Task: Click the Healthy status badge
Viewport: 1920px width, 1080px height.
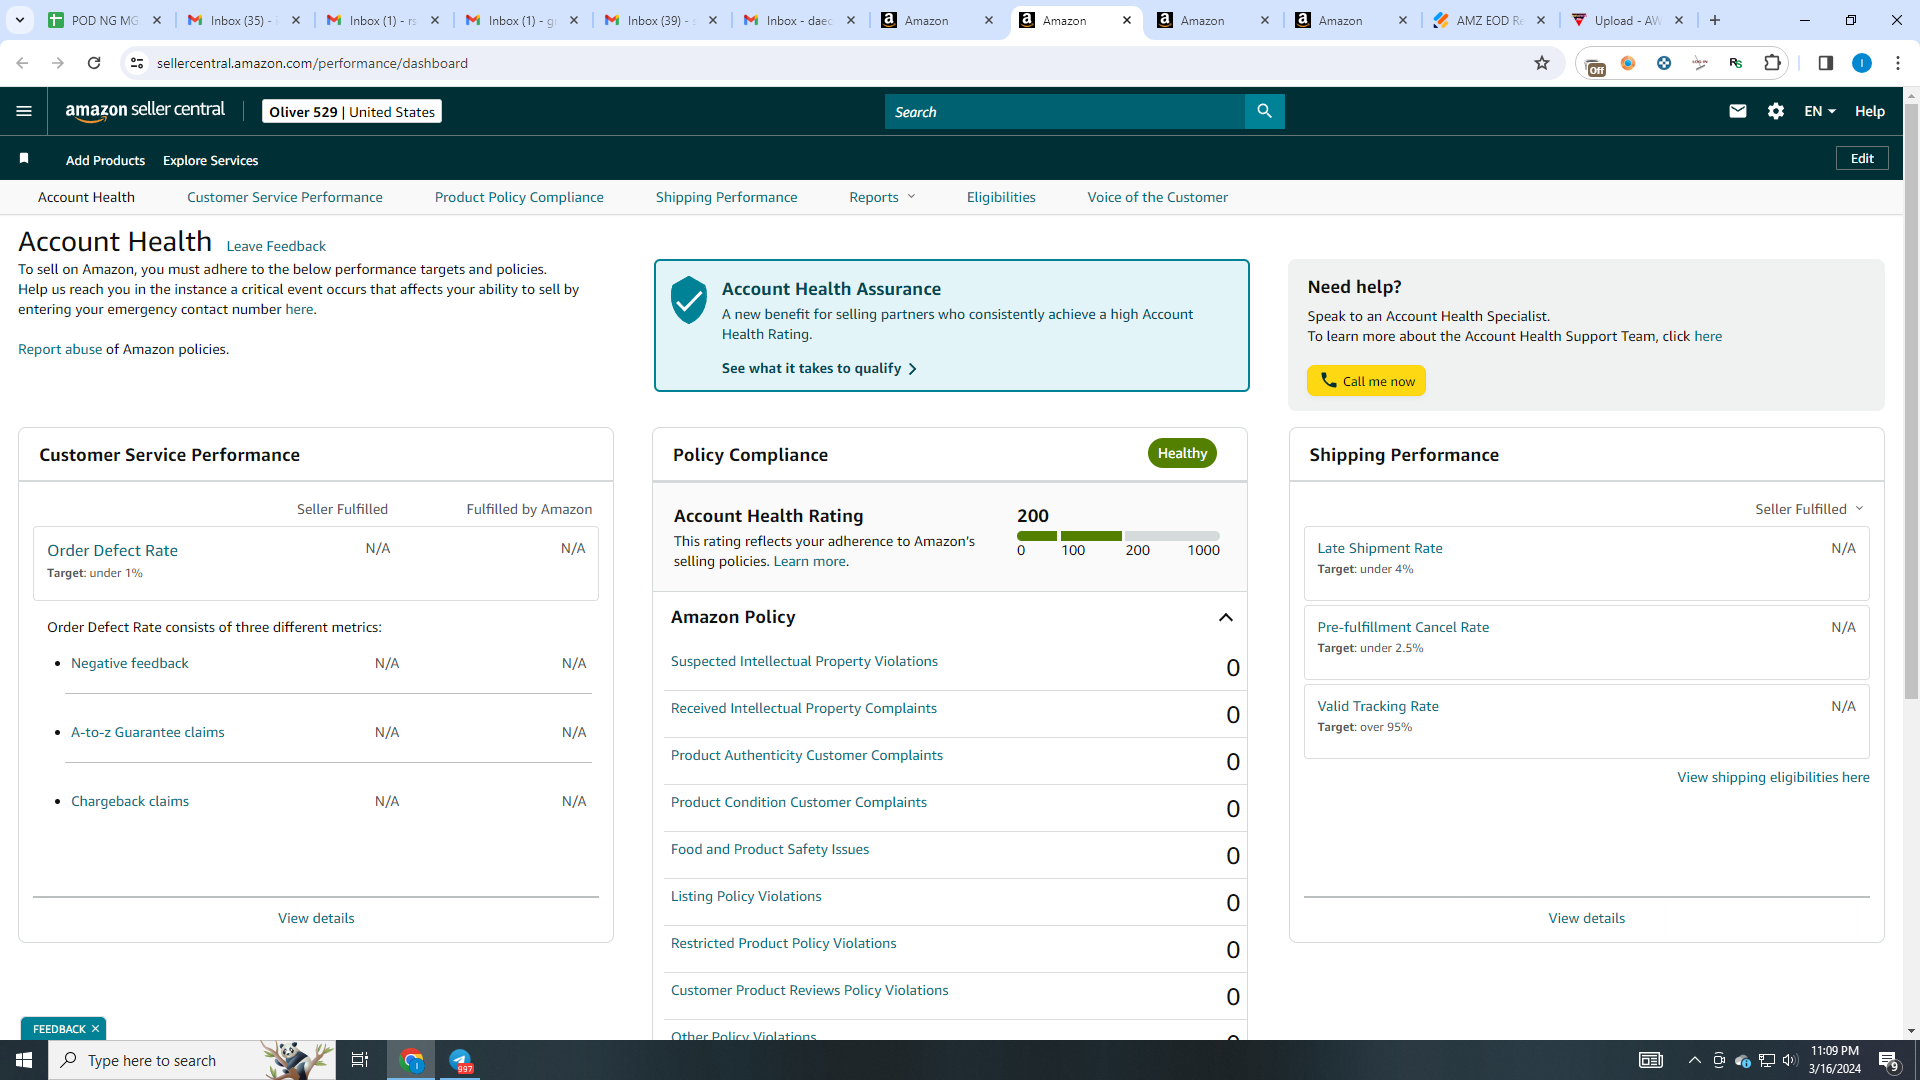Action: click(x=1182, y=453)
